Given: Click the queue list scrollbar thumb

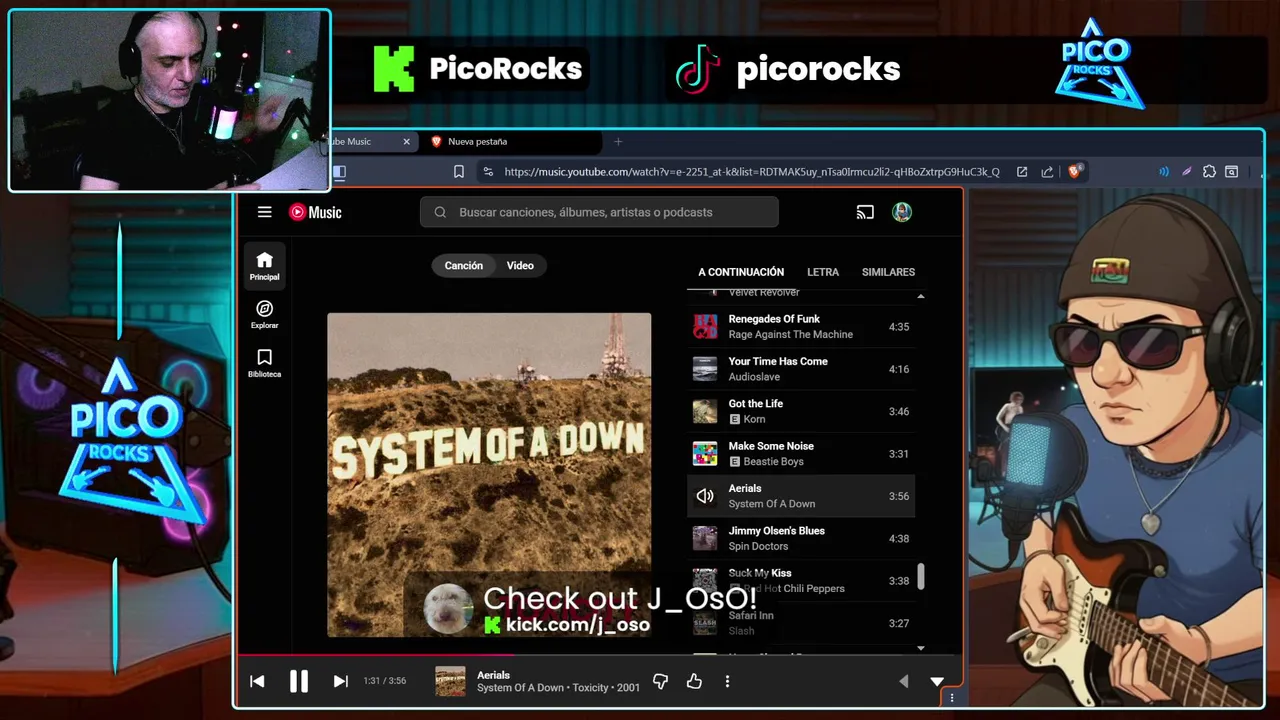Looking at the screenshot, I should click(x=921, y=576).
